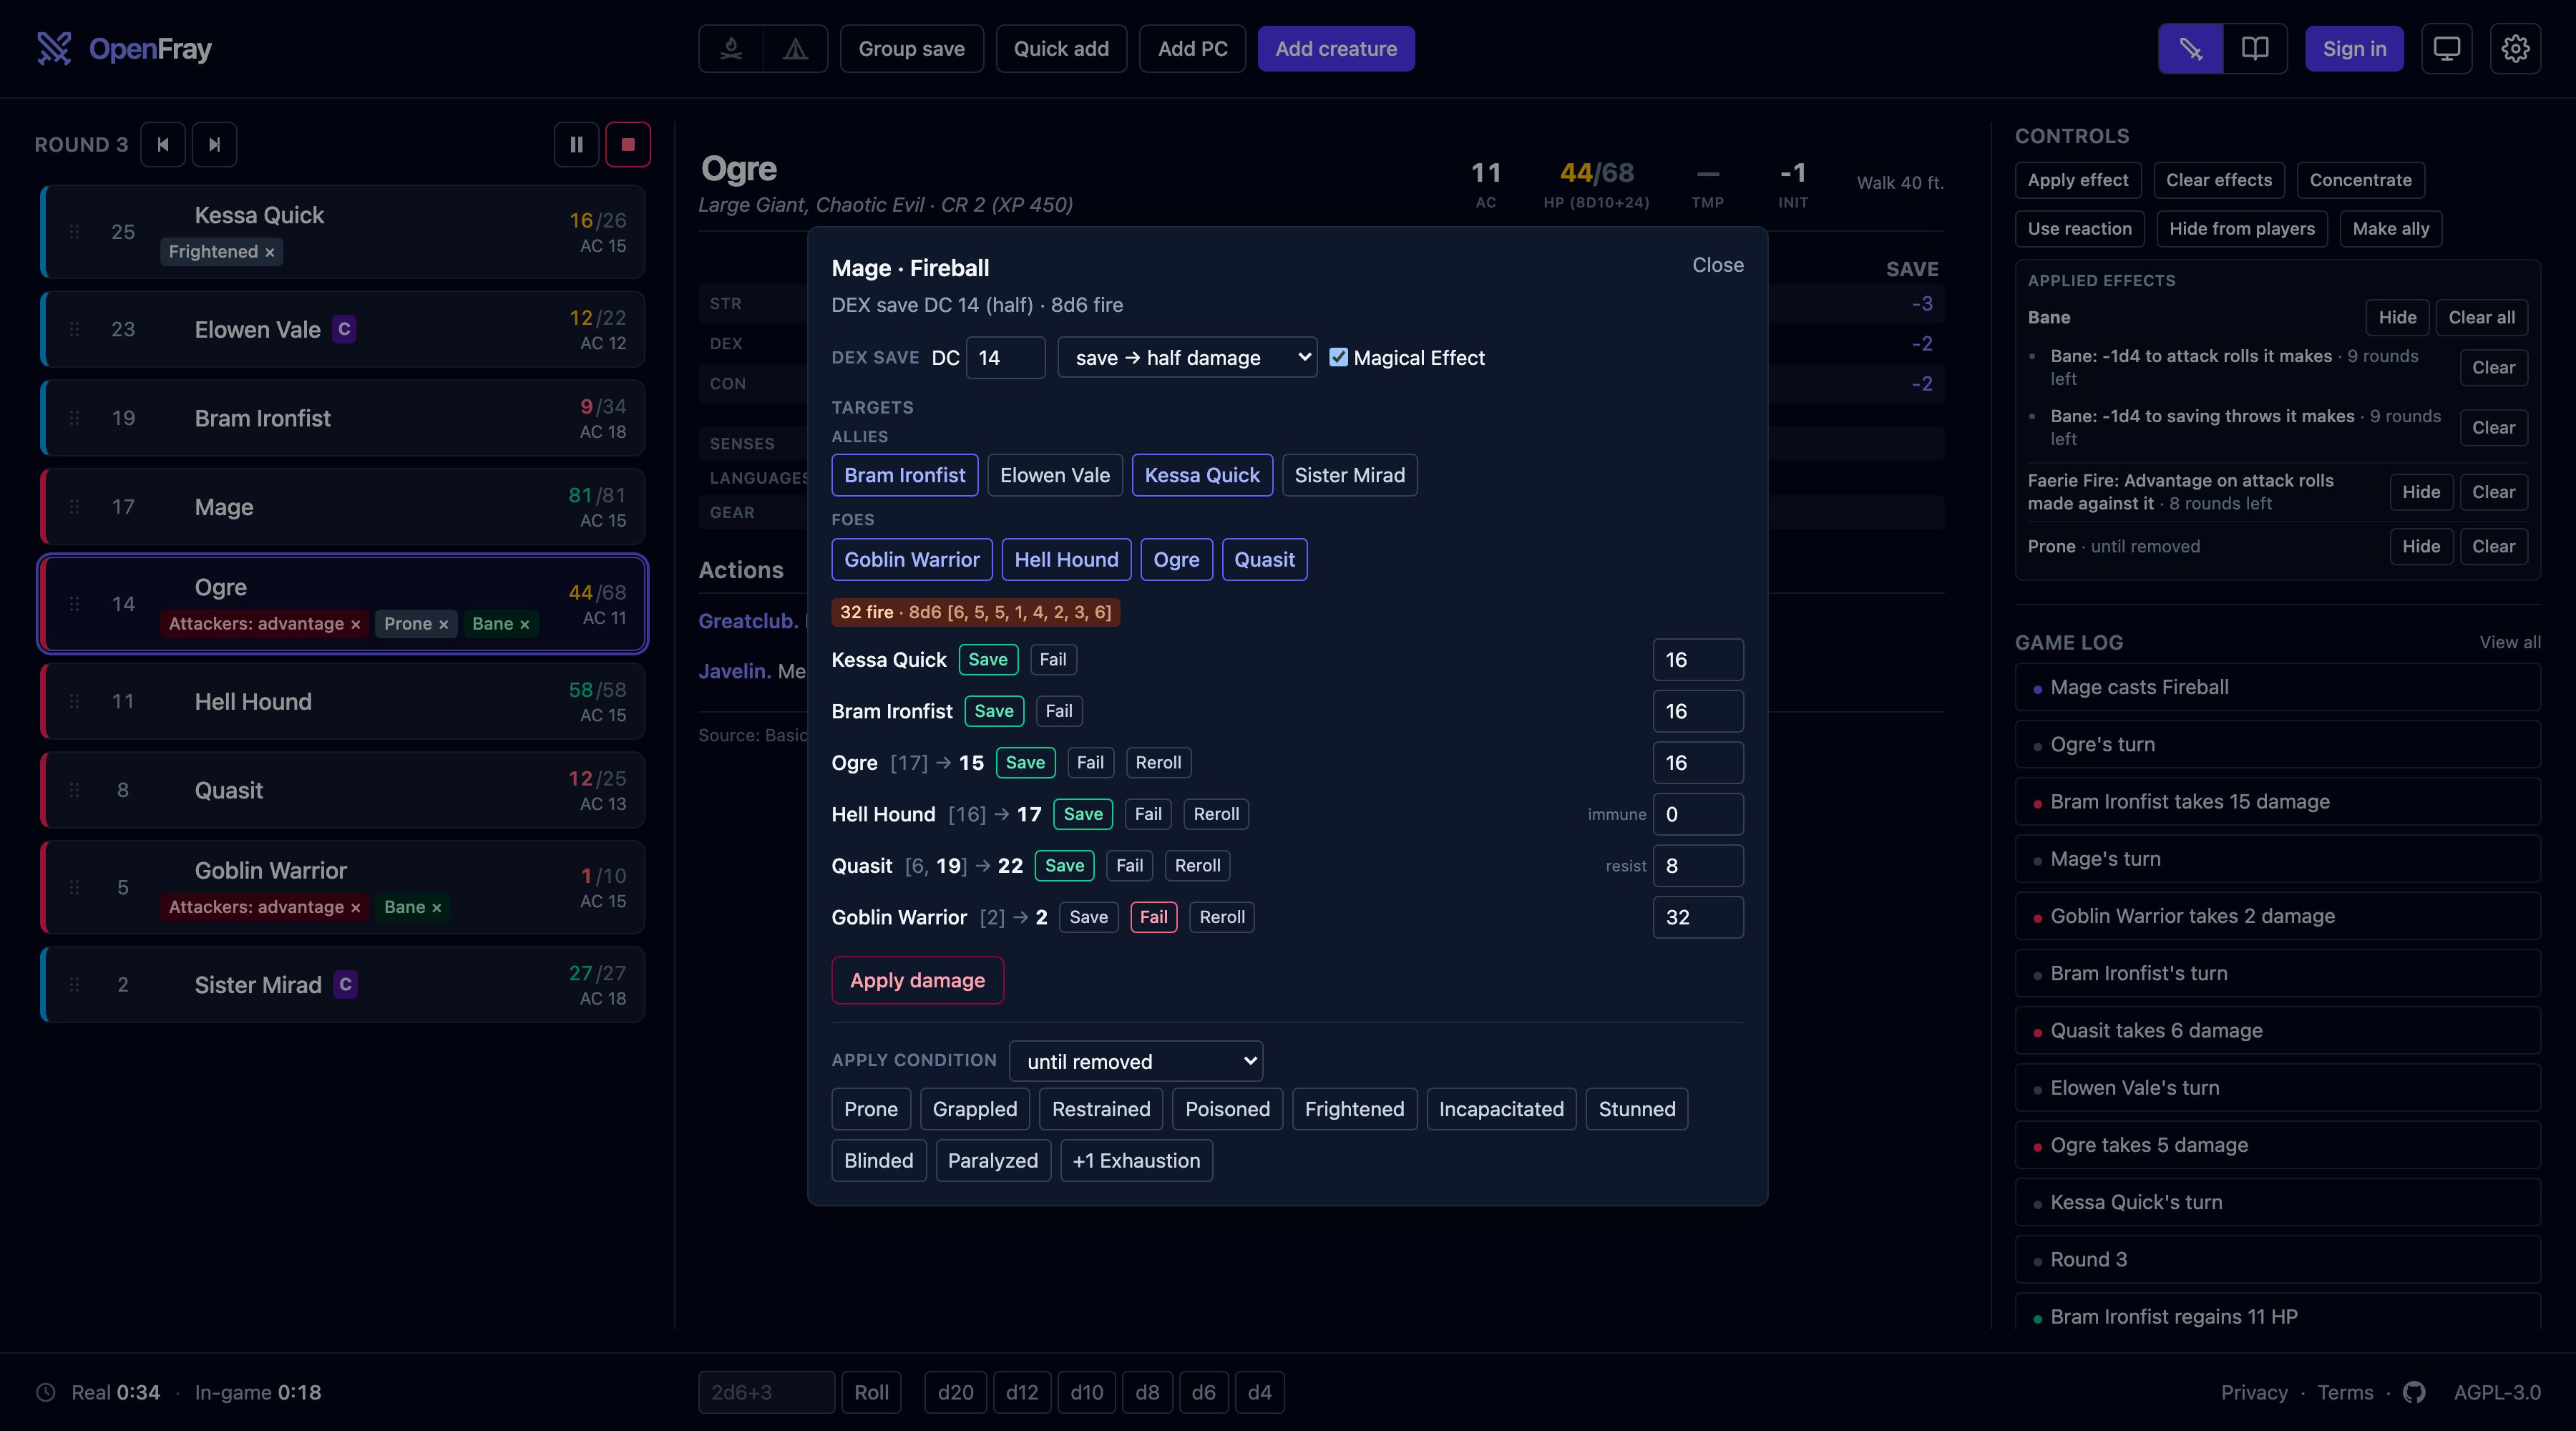Open the save → half damage dropdown
This screenshot has width=2576, height=1431.
tap(1187, 357)
